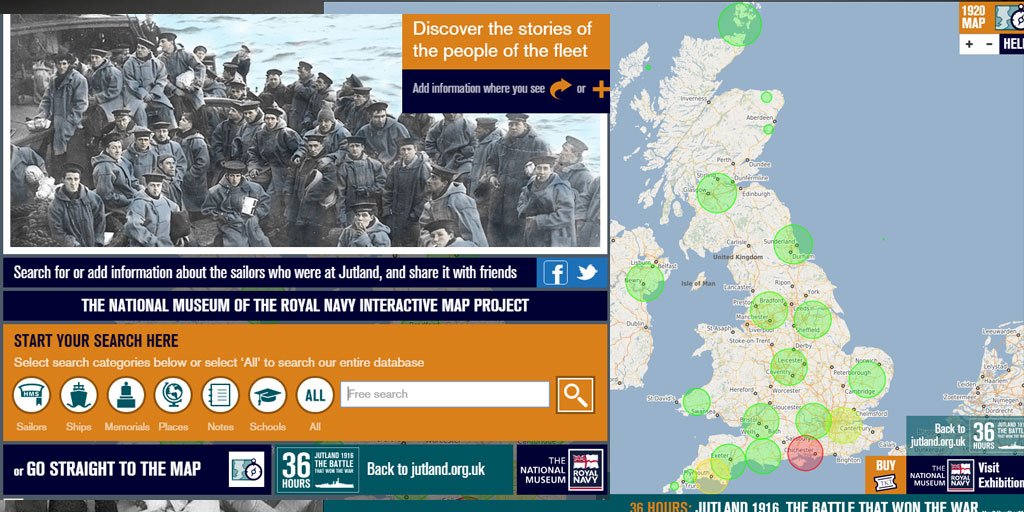The image size is (1024, 512).
Task: Open the yellow cluster marker near Plymouth
Action: coord(711,476)
